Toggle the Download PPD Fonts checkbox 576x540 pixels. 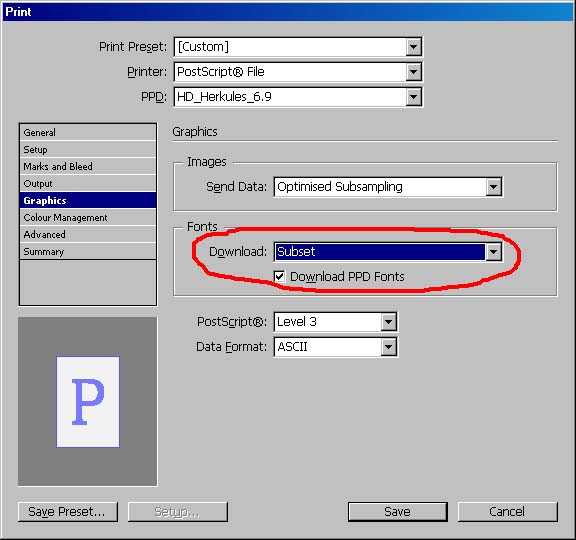pos(279,276)
